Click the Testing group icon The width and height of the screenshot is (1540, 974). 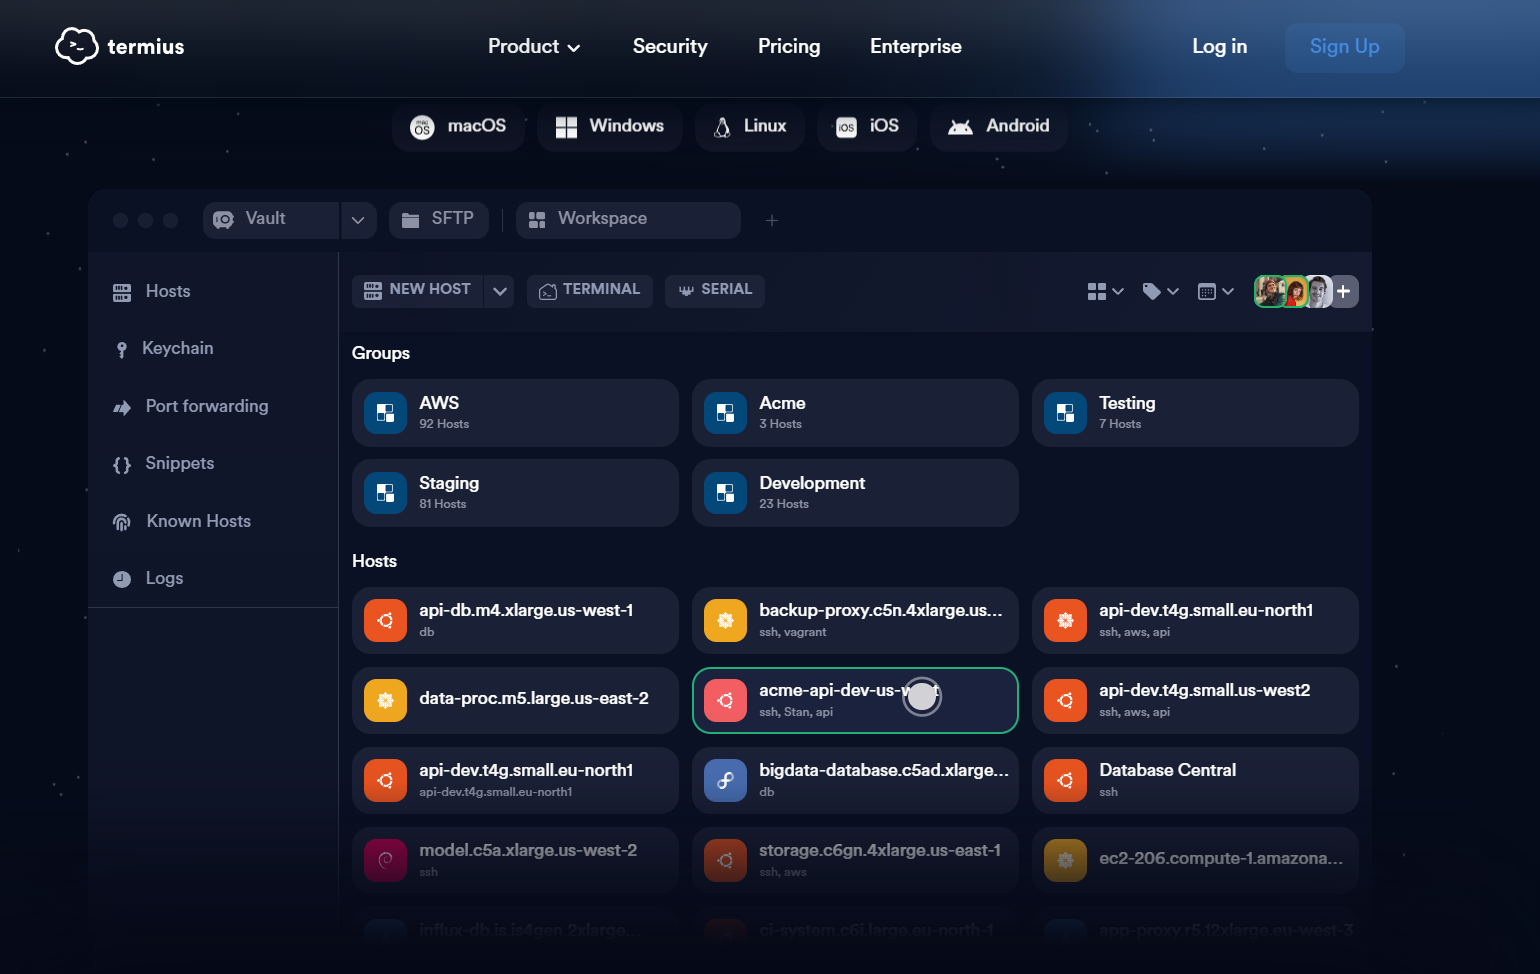click(x=1065, y=413)
